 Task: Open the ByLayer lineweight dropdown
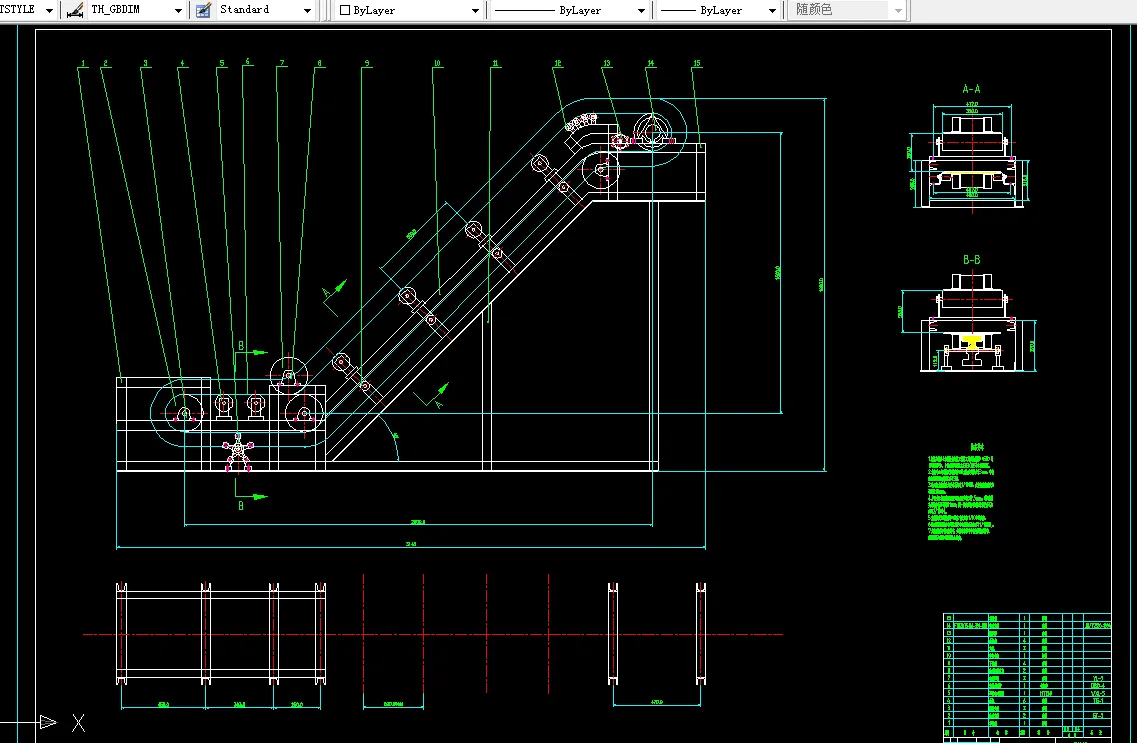[771, 10]
